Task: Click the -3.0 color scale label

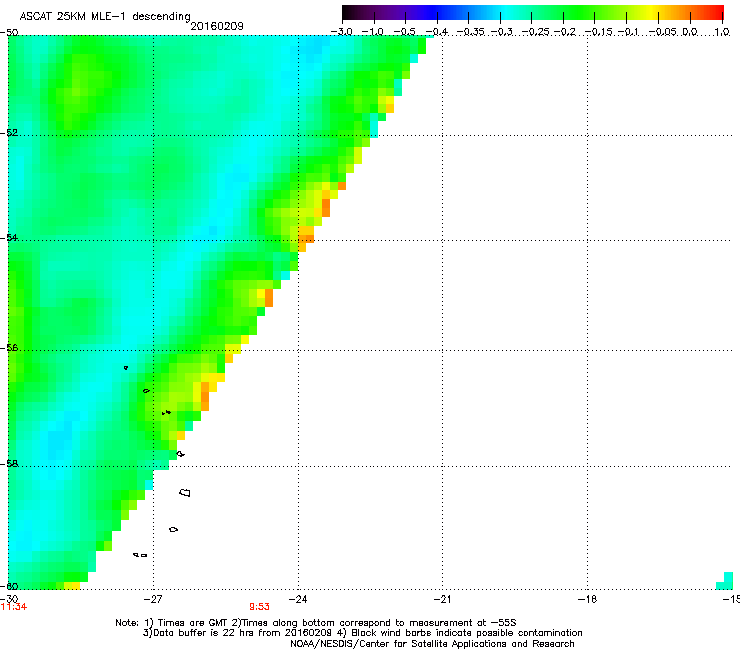Action: [x=341, y=32]
